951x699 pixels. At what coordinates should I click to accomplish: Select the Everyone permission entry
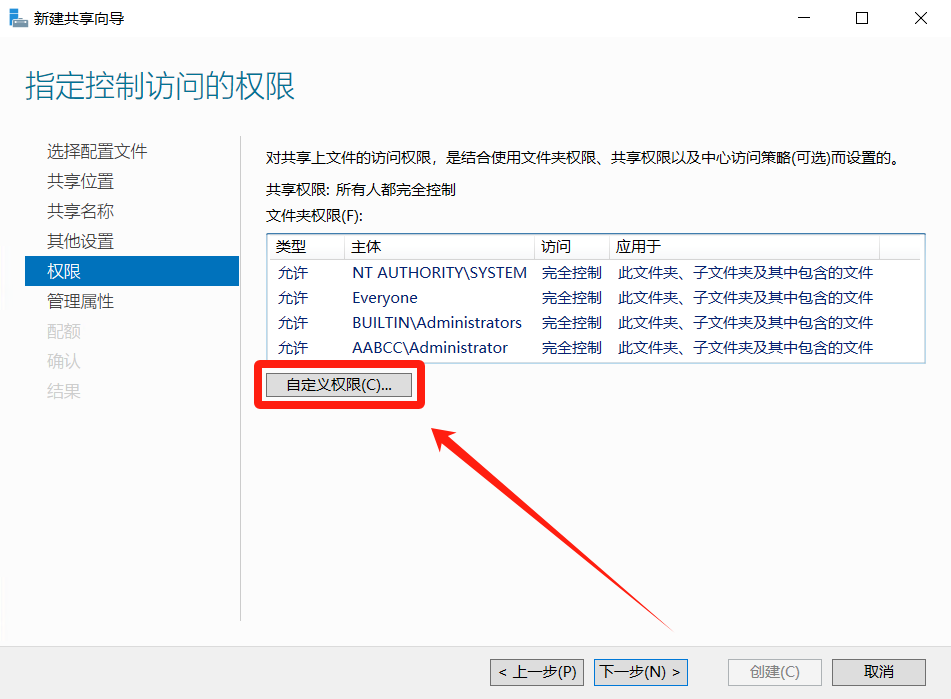pyautogui.click(x=385, y=297)
